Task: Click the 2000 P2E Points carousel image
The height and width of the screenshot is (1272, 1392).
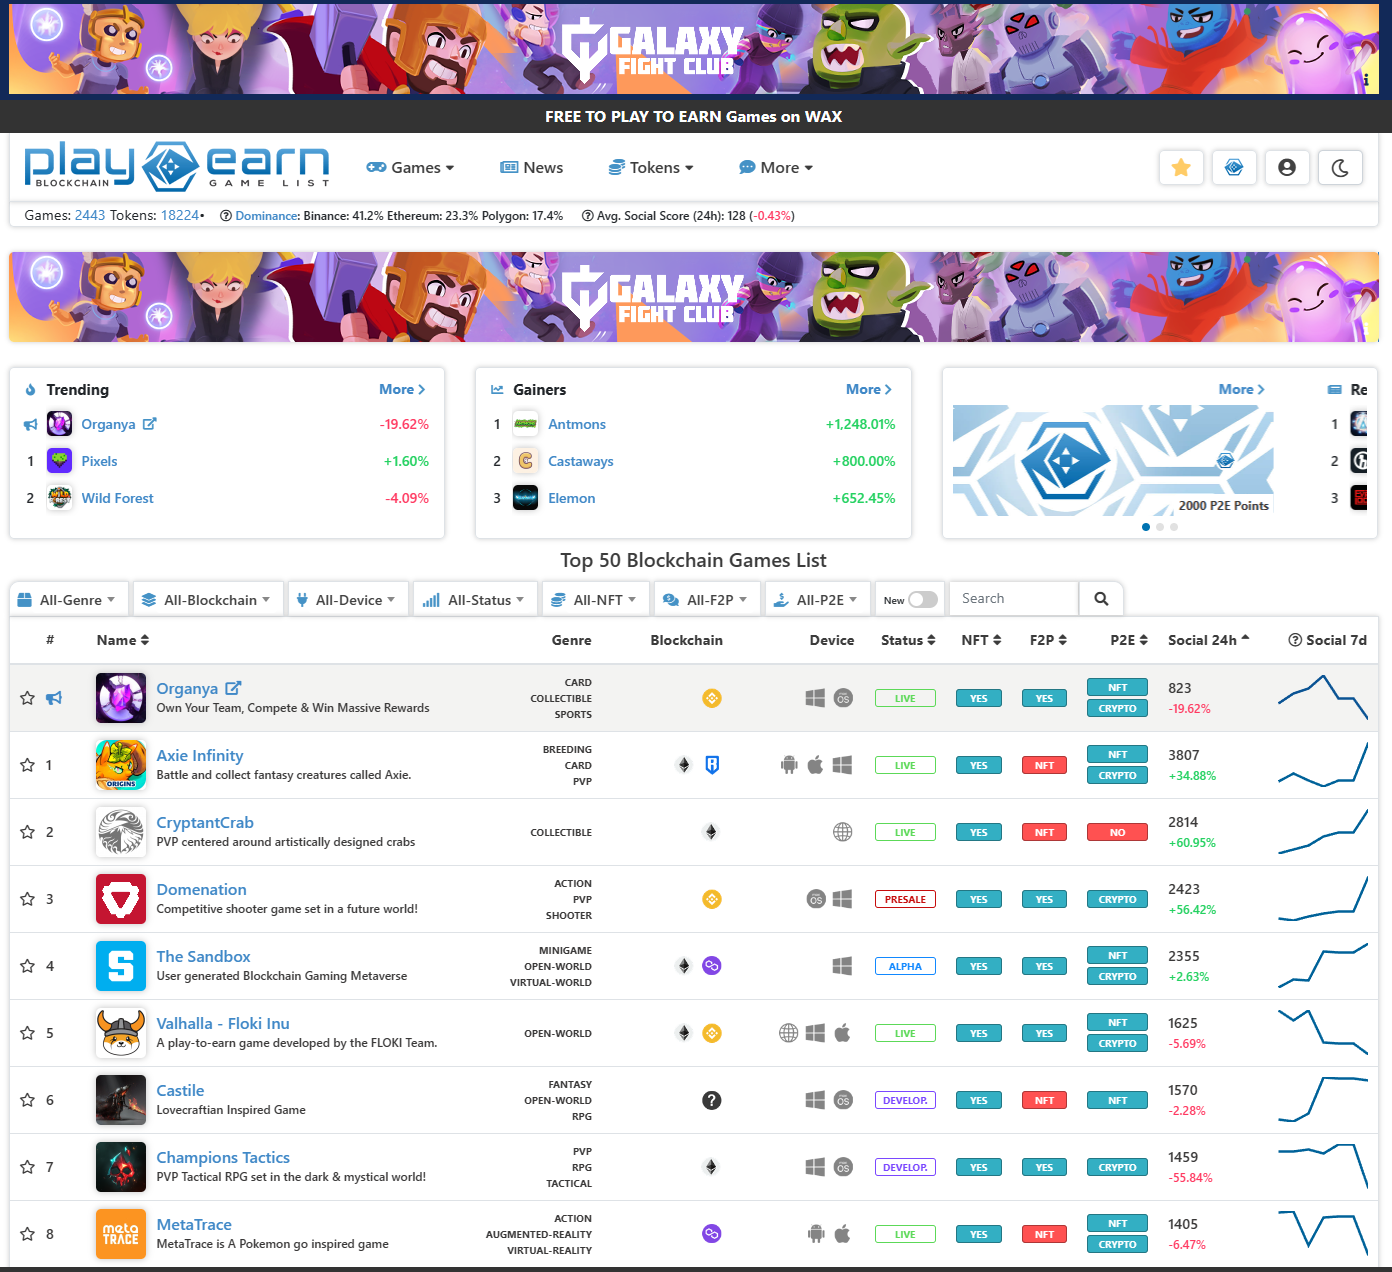Action: click(1113, 461)
